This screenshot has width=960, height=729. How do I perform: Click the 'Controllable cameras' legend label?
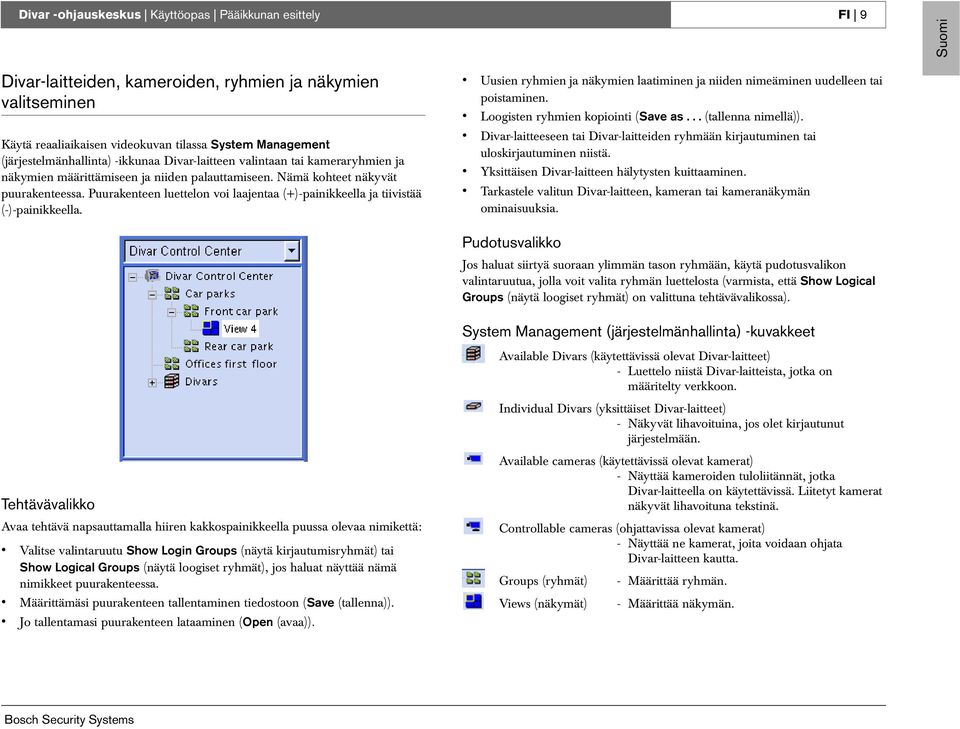[556, 528]
